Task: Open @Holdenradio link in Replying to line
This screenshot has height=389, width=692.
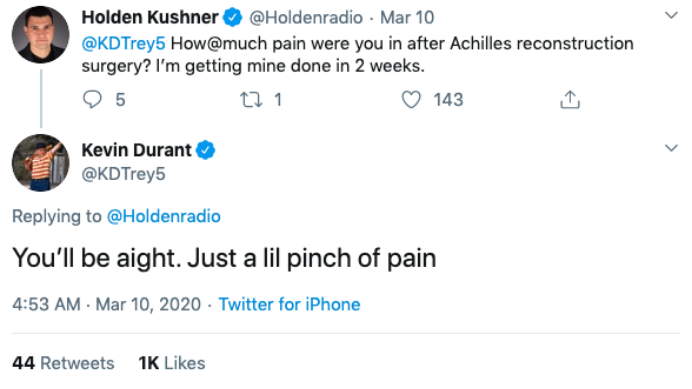Action: tap(164, 216)
